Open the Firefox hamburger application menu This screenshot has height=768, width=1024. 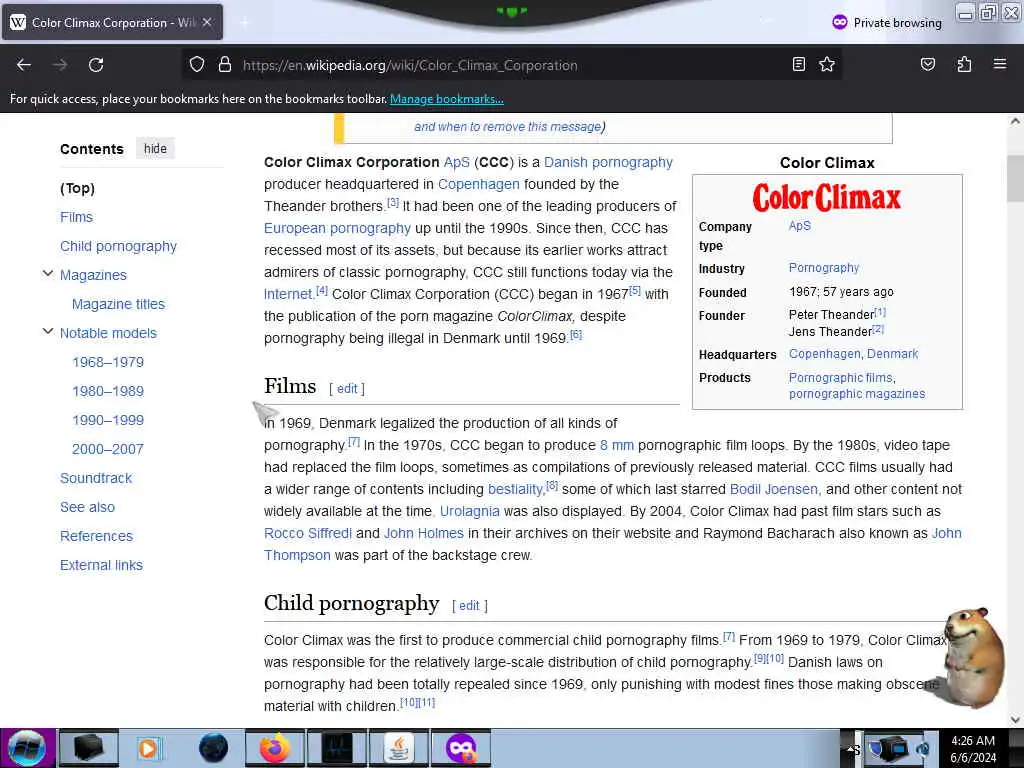1000,64
